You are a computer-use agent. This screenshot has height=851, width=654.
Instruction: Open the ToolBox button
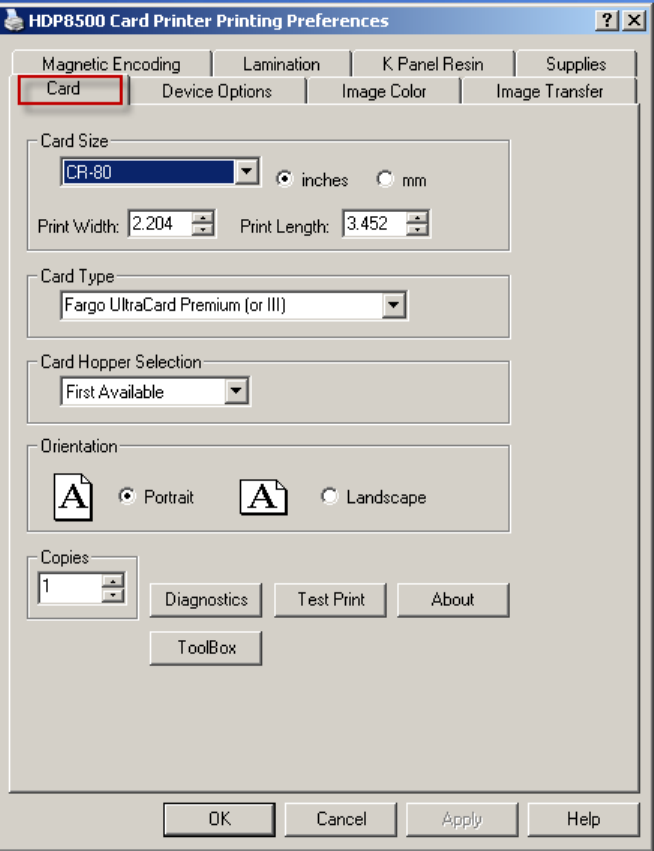(x=206, y=647)
